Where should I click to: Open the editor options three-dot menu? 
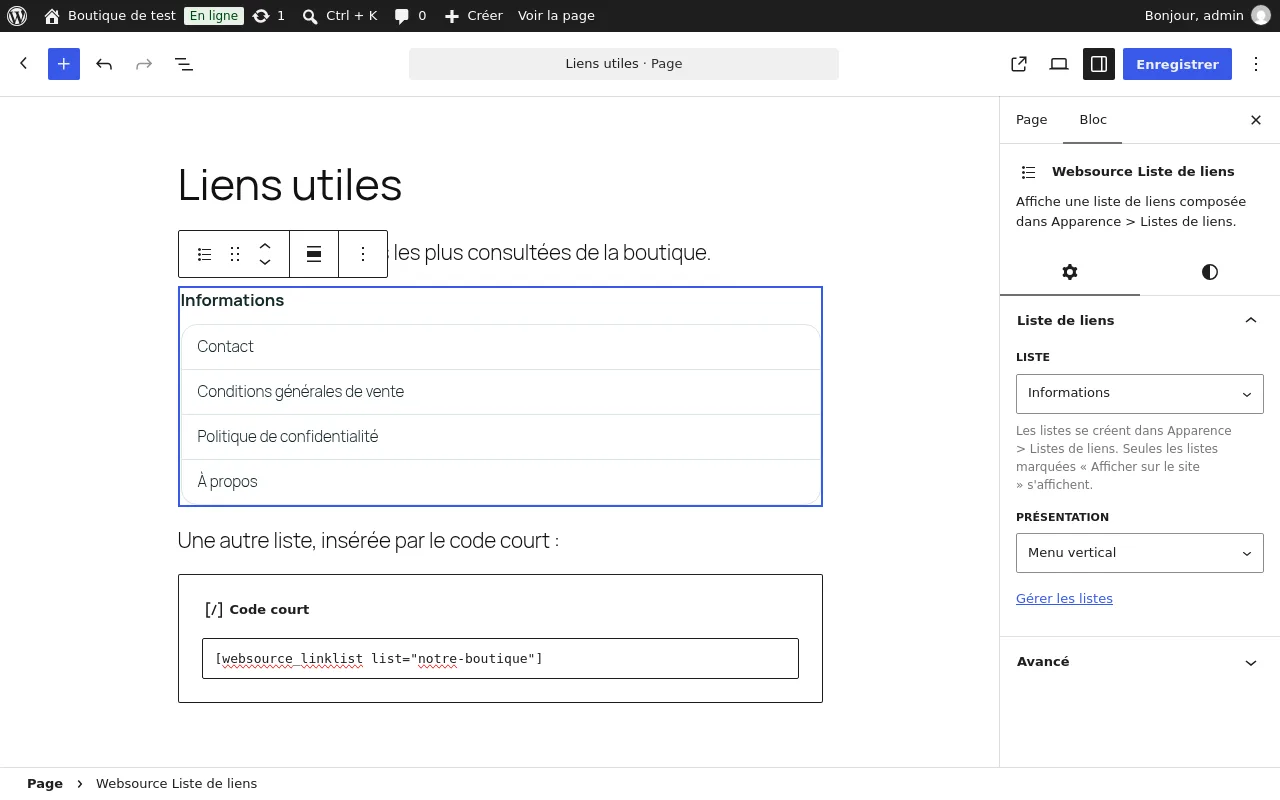1256,64
